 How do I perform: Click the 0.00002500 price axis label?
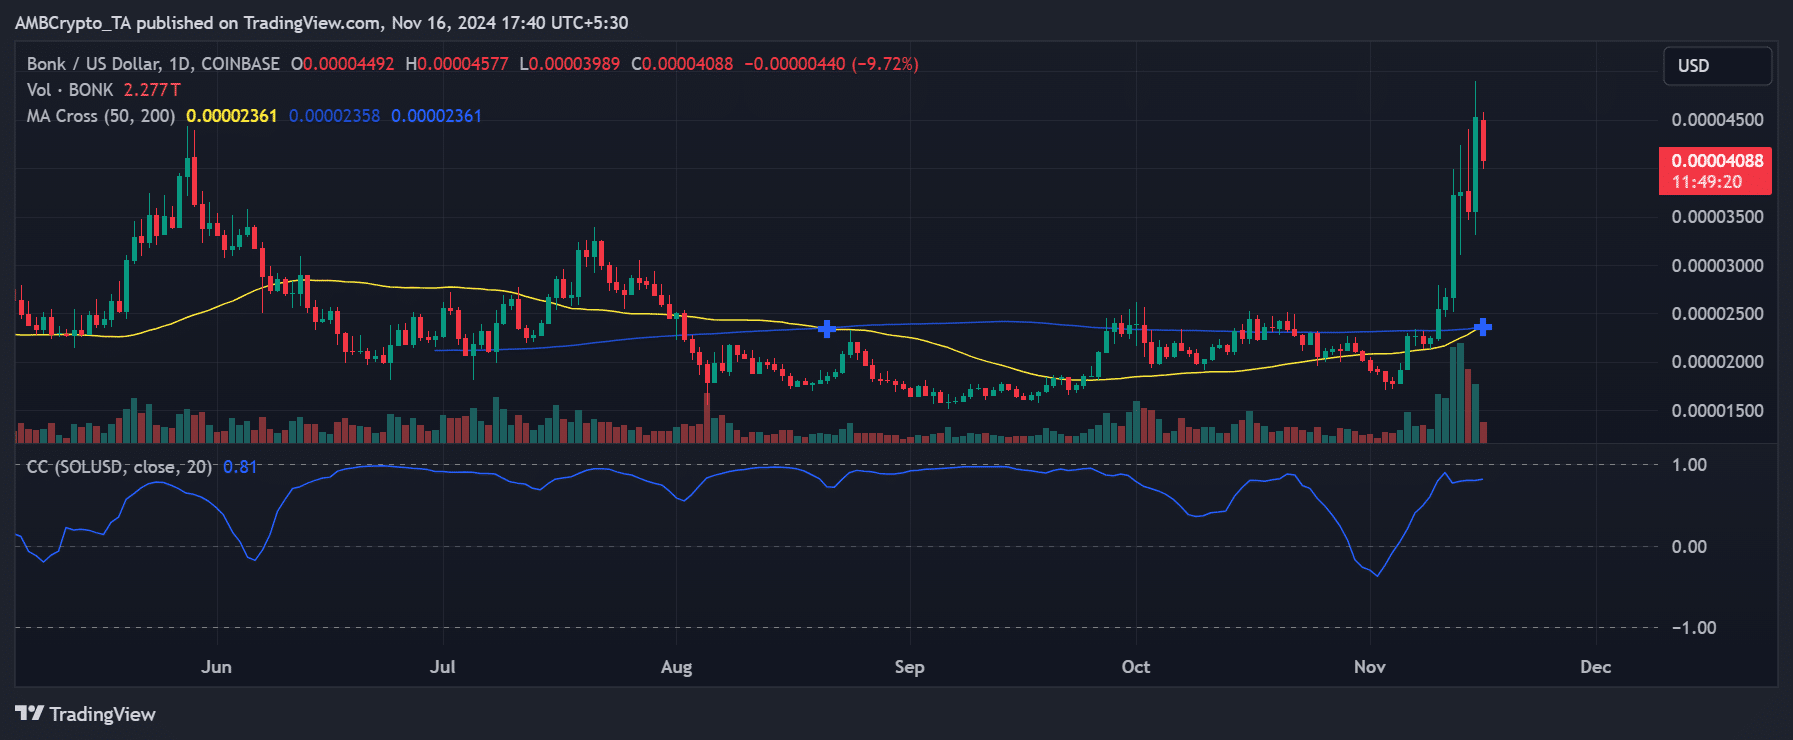click(x=1718, y=314)
